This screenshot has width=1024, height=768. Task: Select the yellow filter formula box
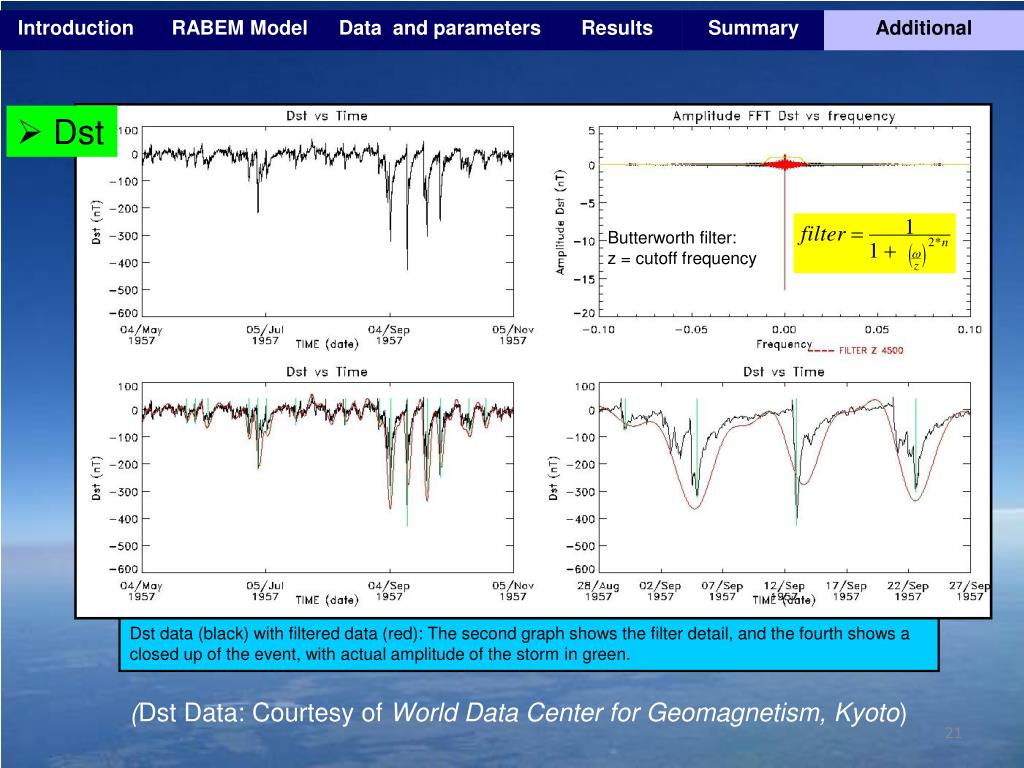pyautogui.click(x=874, y=243)
